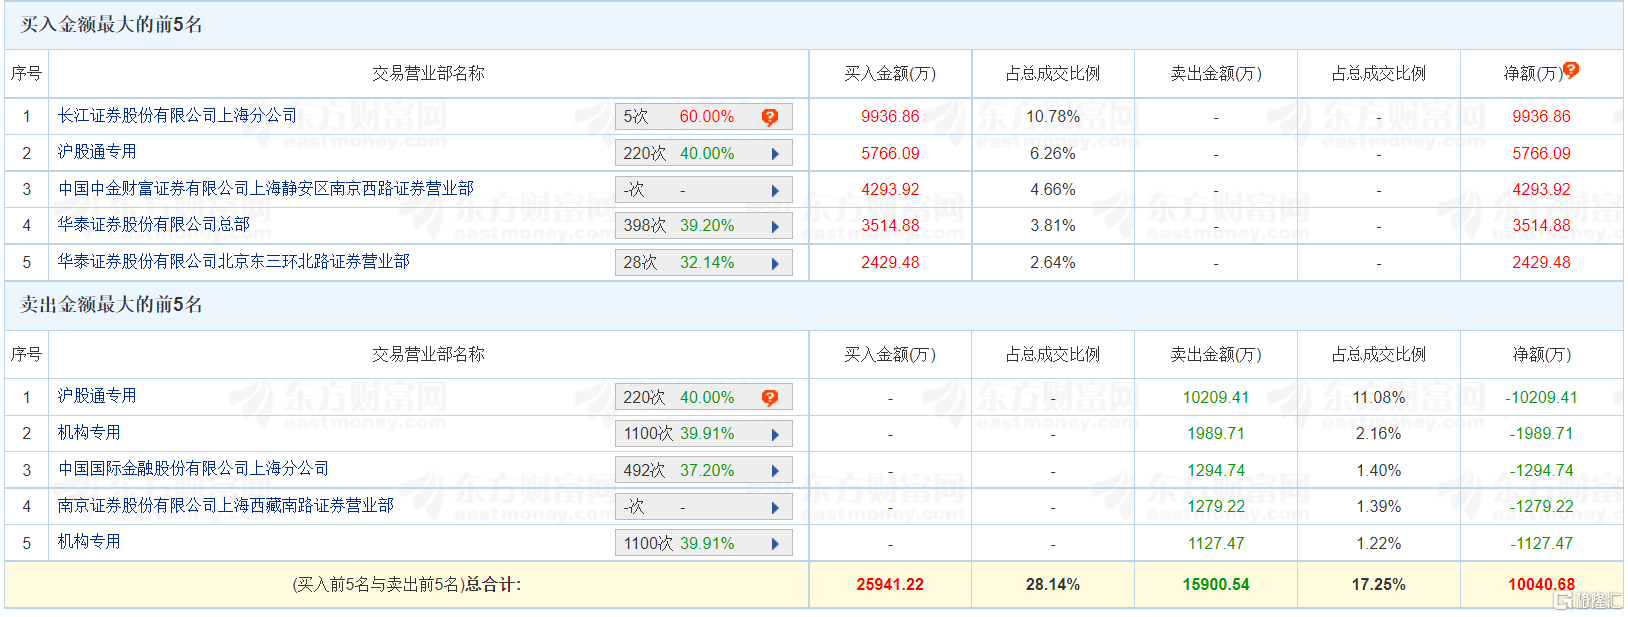Expand arrow for 南京证券上海西藏南路 row

coord(775,508)
